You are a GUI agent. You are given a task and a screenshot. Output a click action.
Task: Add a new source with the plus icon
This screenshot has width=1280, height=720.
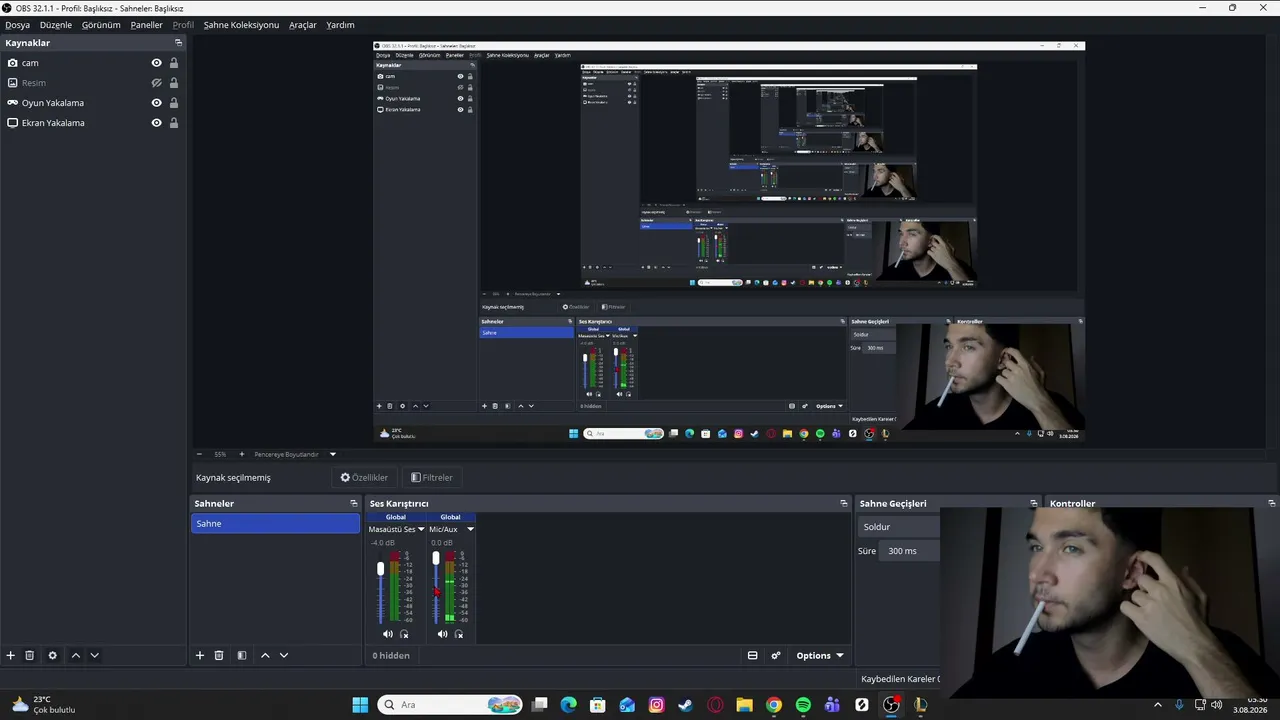click(x=11, y=656)
